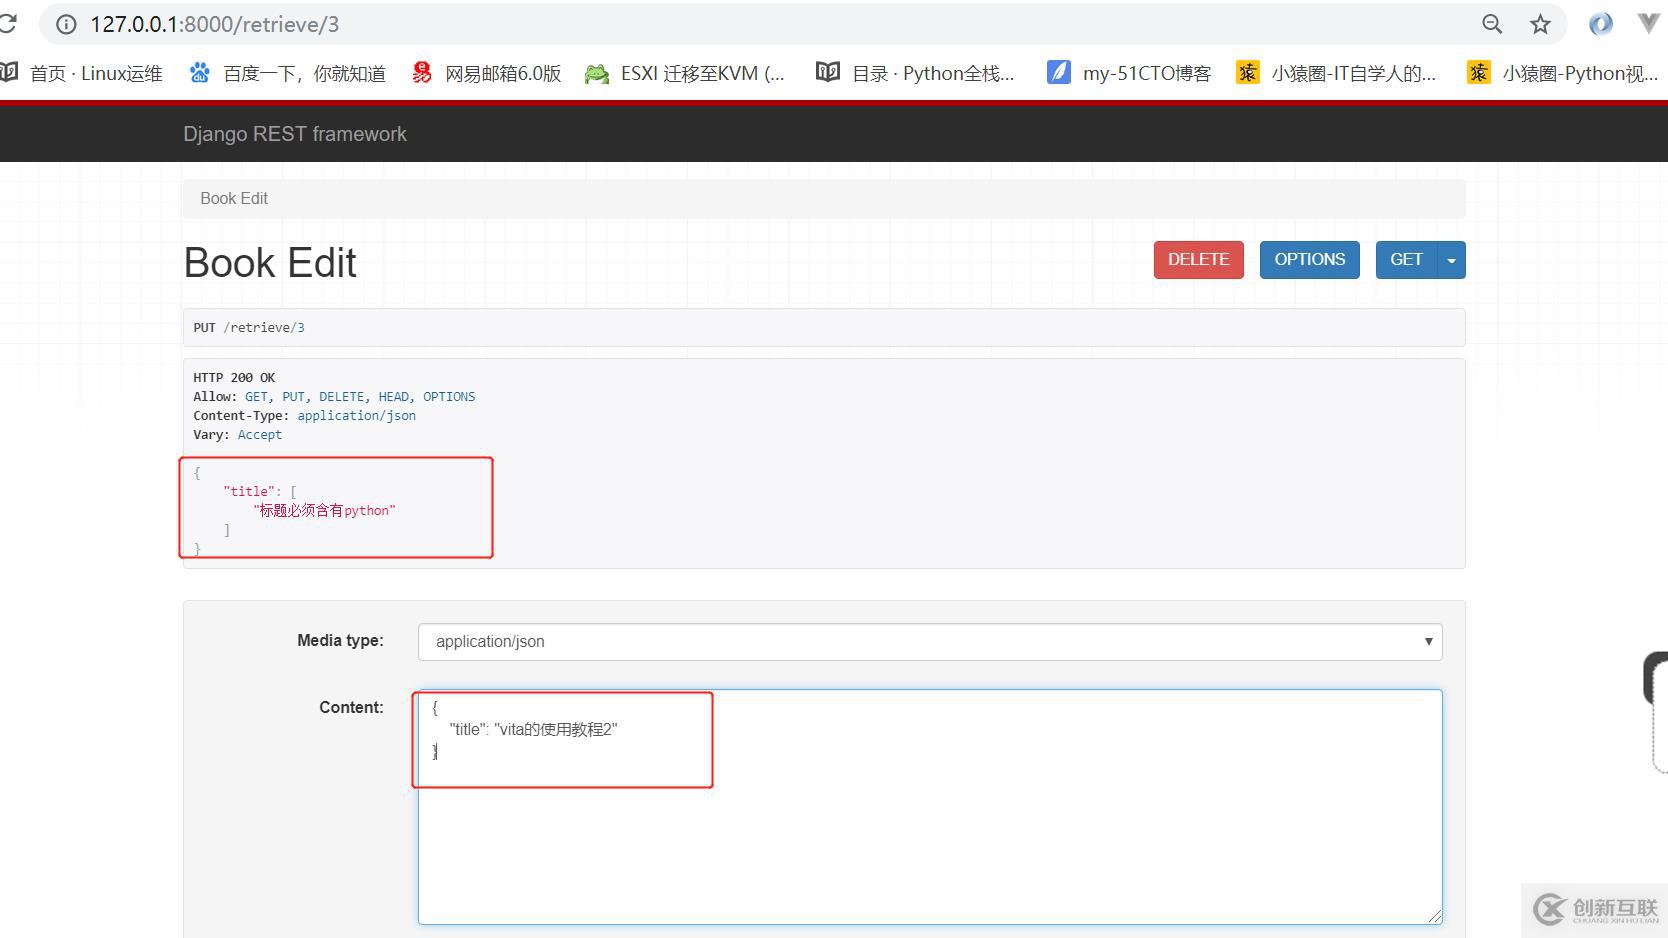Screen dimensions: 1668x938
Task: Click the 'PUT /retrieve/3' request line
Action: [x=249, y=328]
